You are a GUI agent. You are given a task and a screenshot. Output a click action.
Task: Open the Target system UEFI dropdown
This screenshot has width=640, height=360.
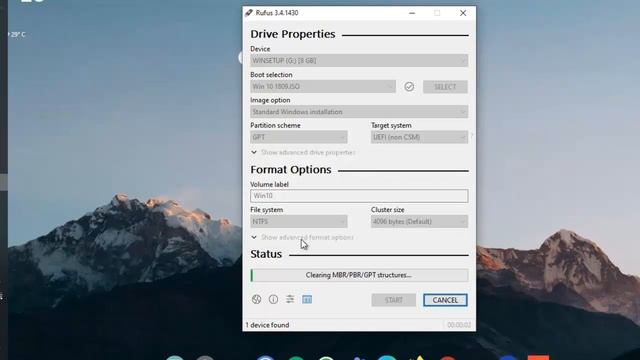[419, 137]
